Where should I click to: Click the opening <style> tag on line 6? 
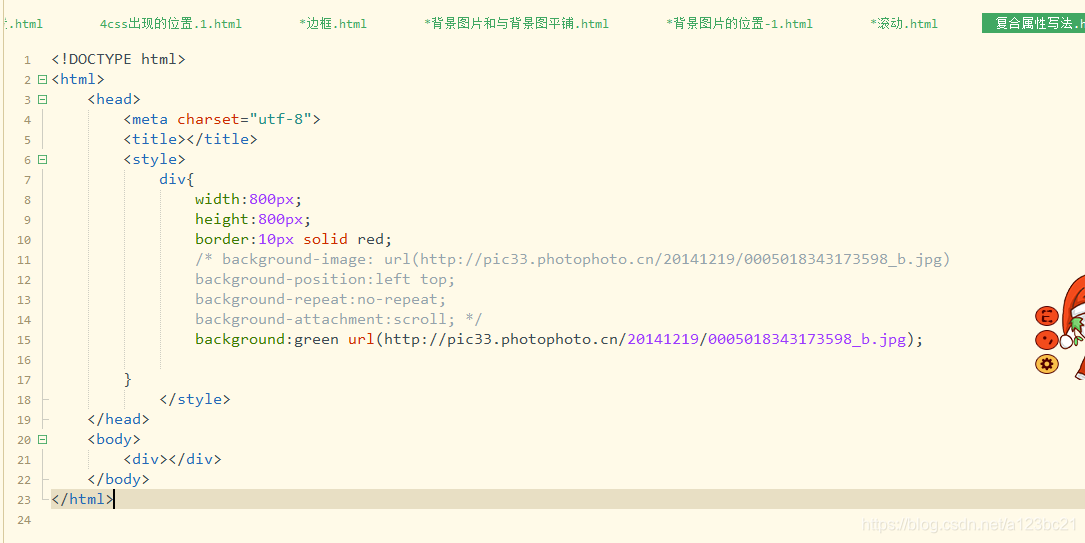tap(154, 159)
